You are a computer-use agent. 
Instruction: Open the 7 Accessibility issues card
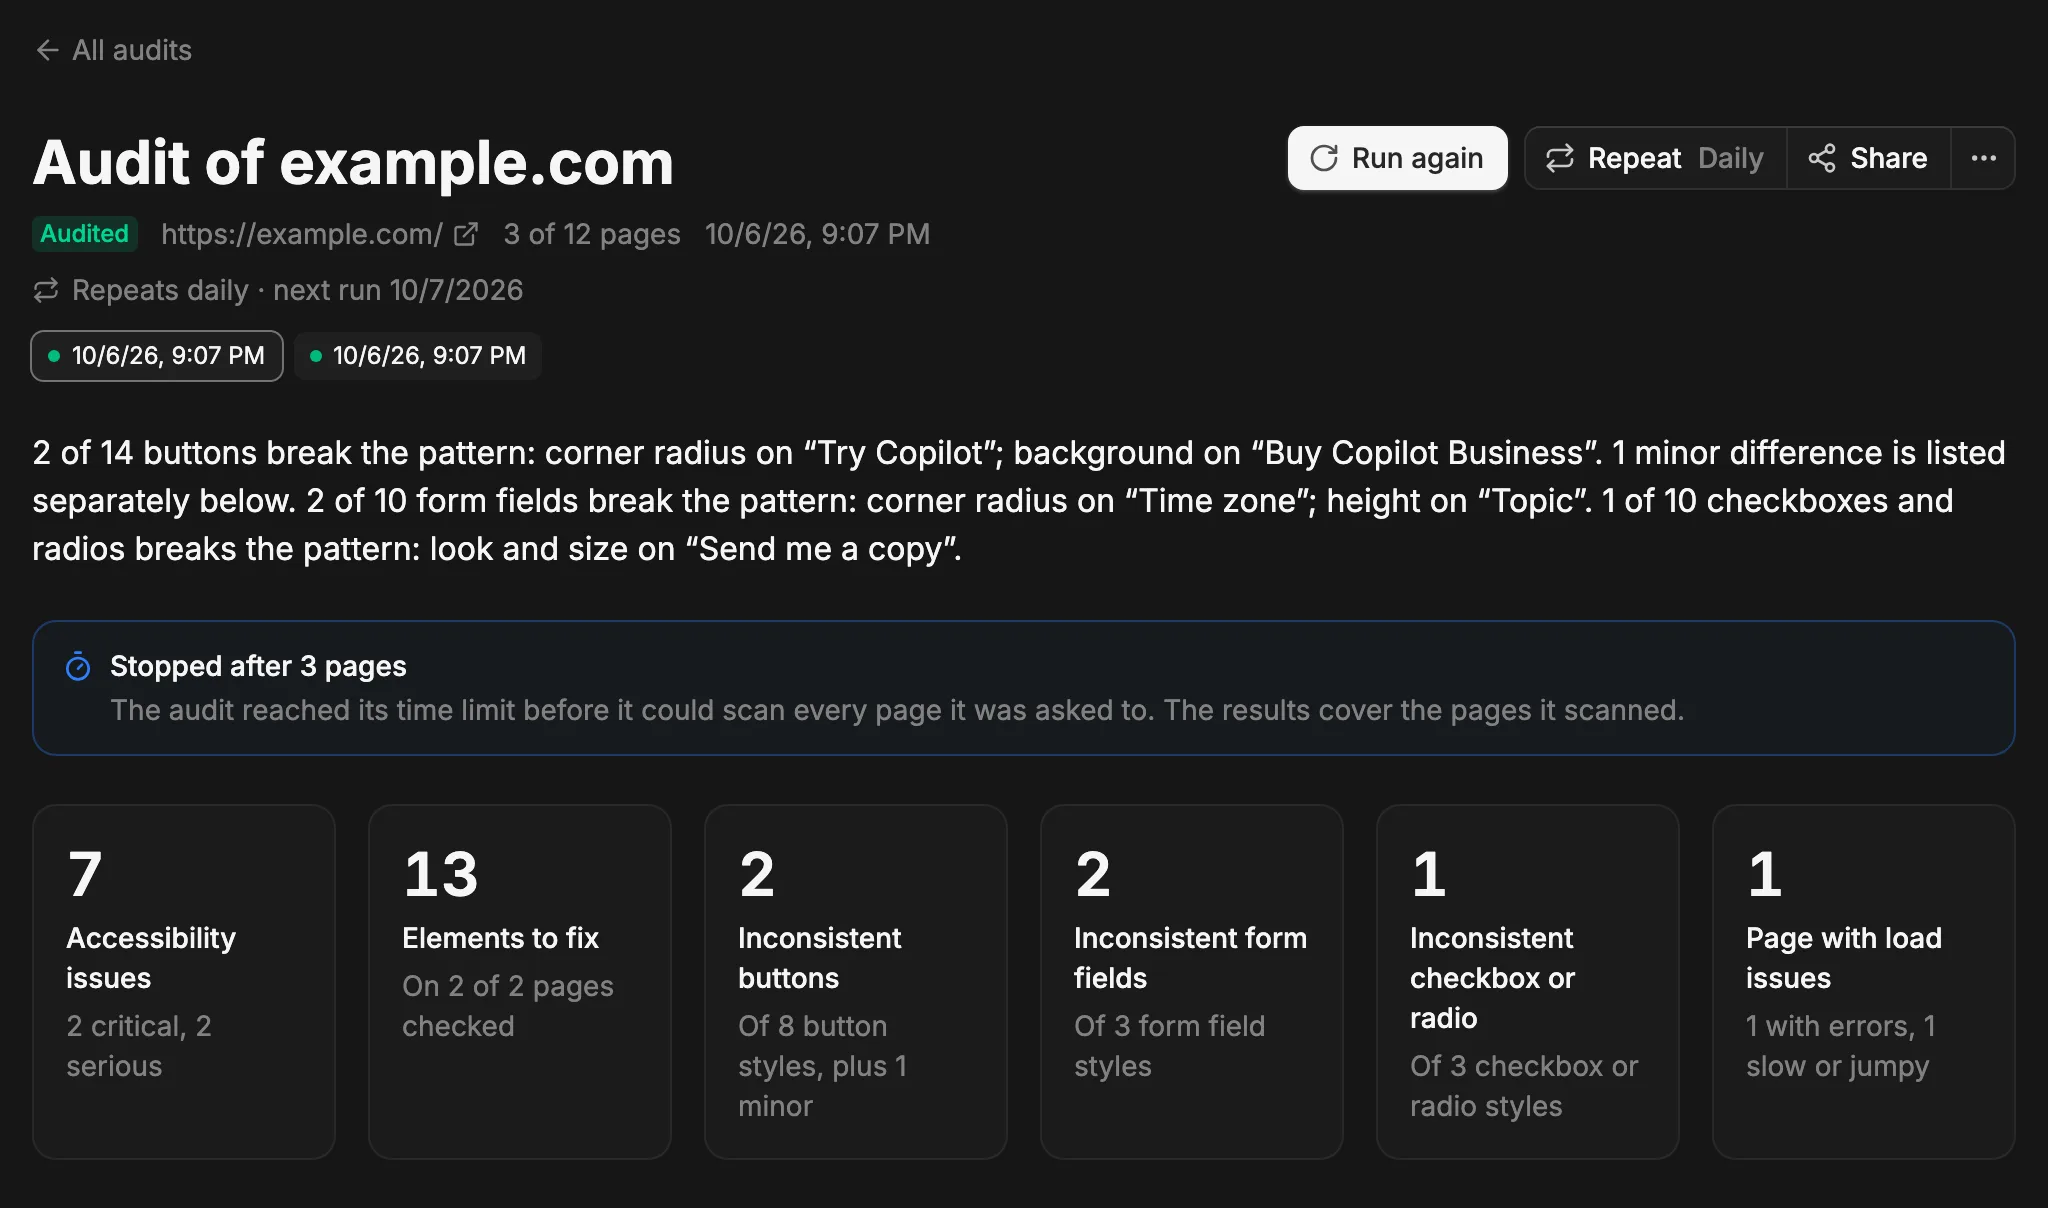pos(184,982)
